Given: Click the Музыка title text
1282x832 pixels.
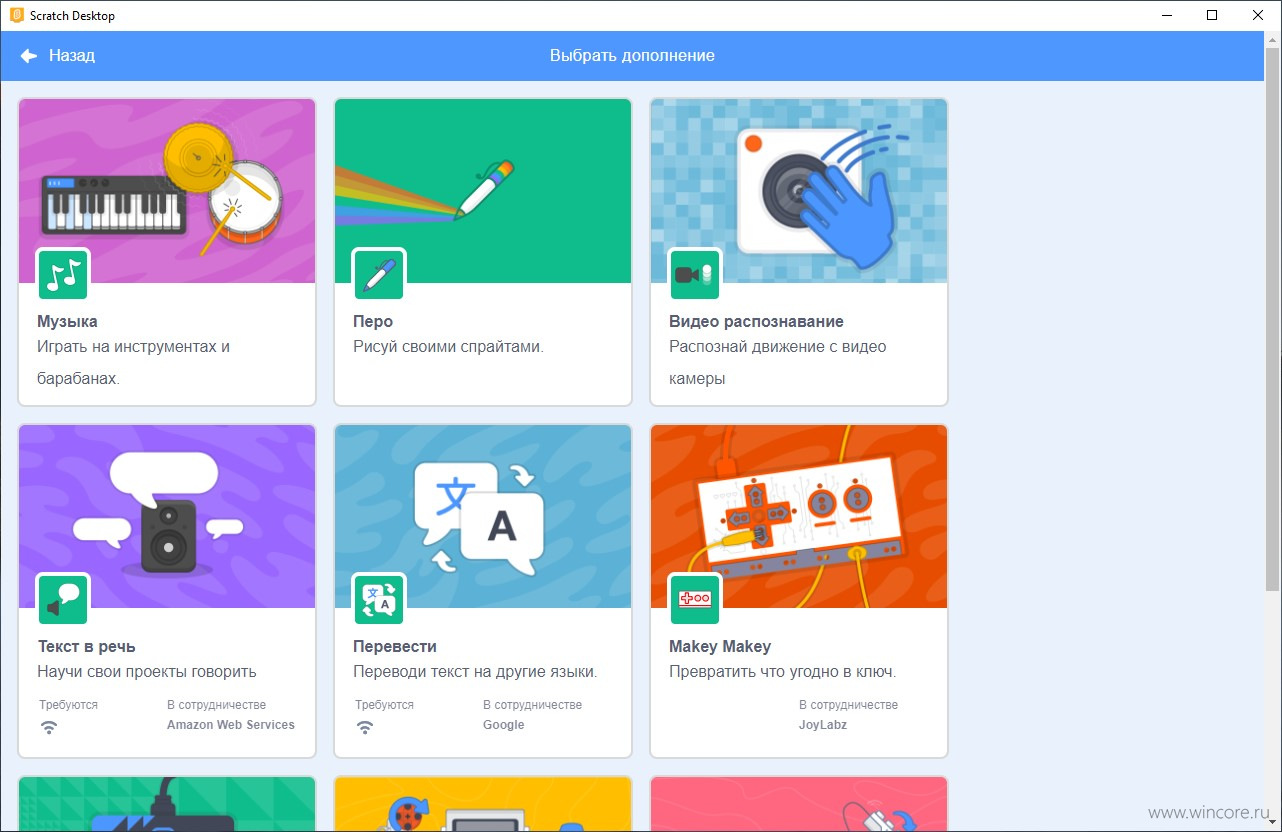Looking at the screenshot, I should point(67,322).
